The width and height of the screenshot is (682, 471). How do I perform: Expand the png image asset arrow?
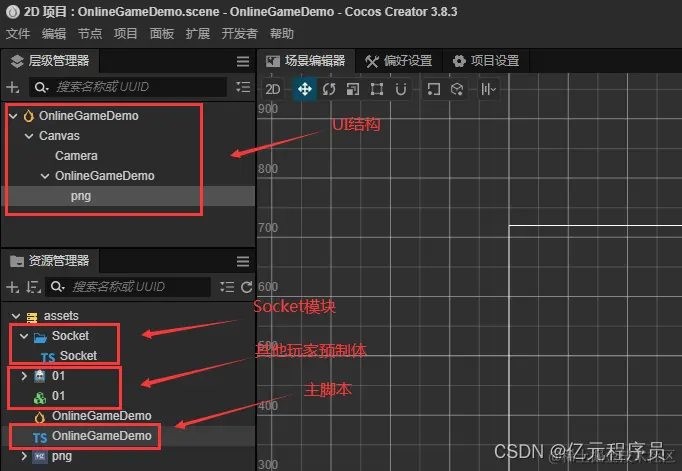[x=24, y=456]
